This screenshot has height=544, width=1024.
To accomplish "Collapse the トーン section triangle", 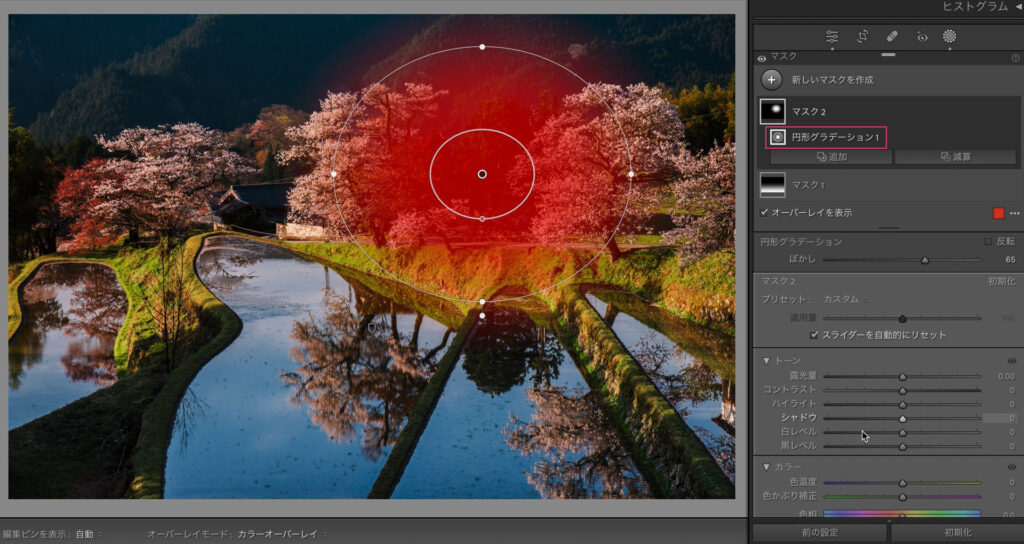I will (767, 360).
